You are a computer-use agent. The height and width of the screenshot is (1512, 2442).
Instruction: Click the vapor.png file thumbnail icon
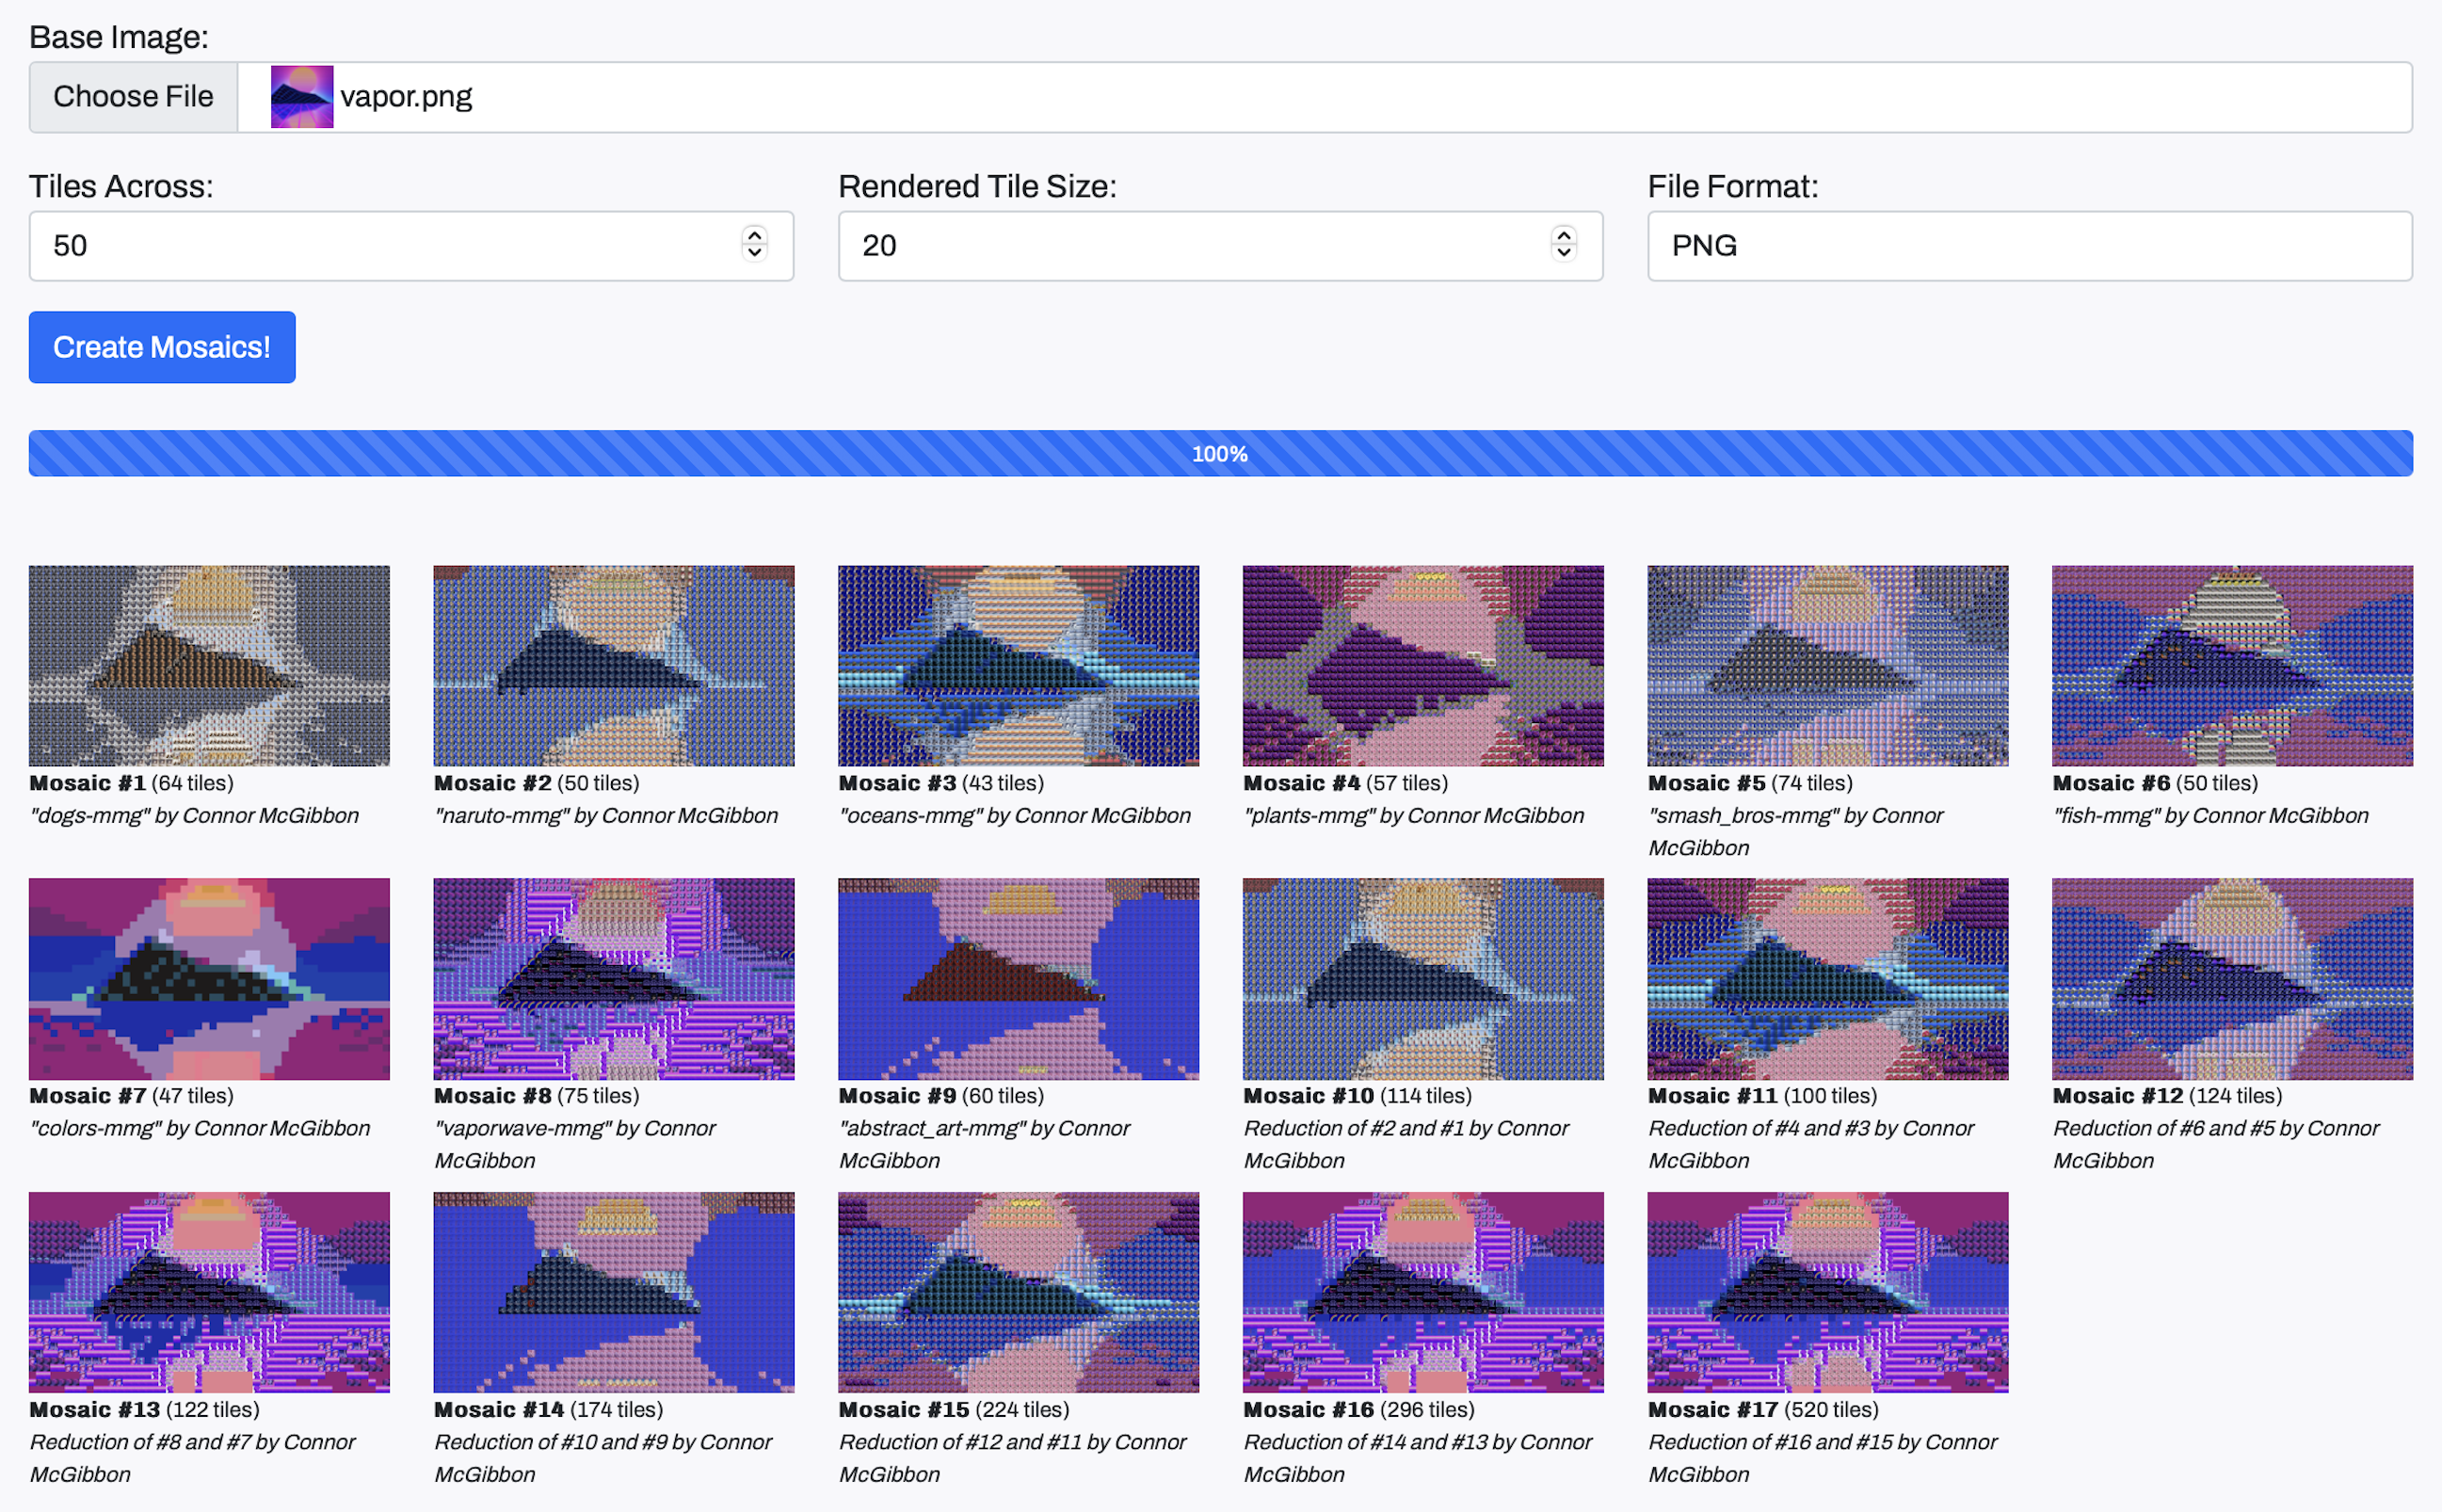301,97
